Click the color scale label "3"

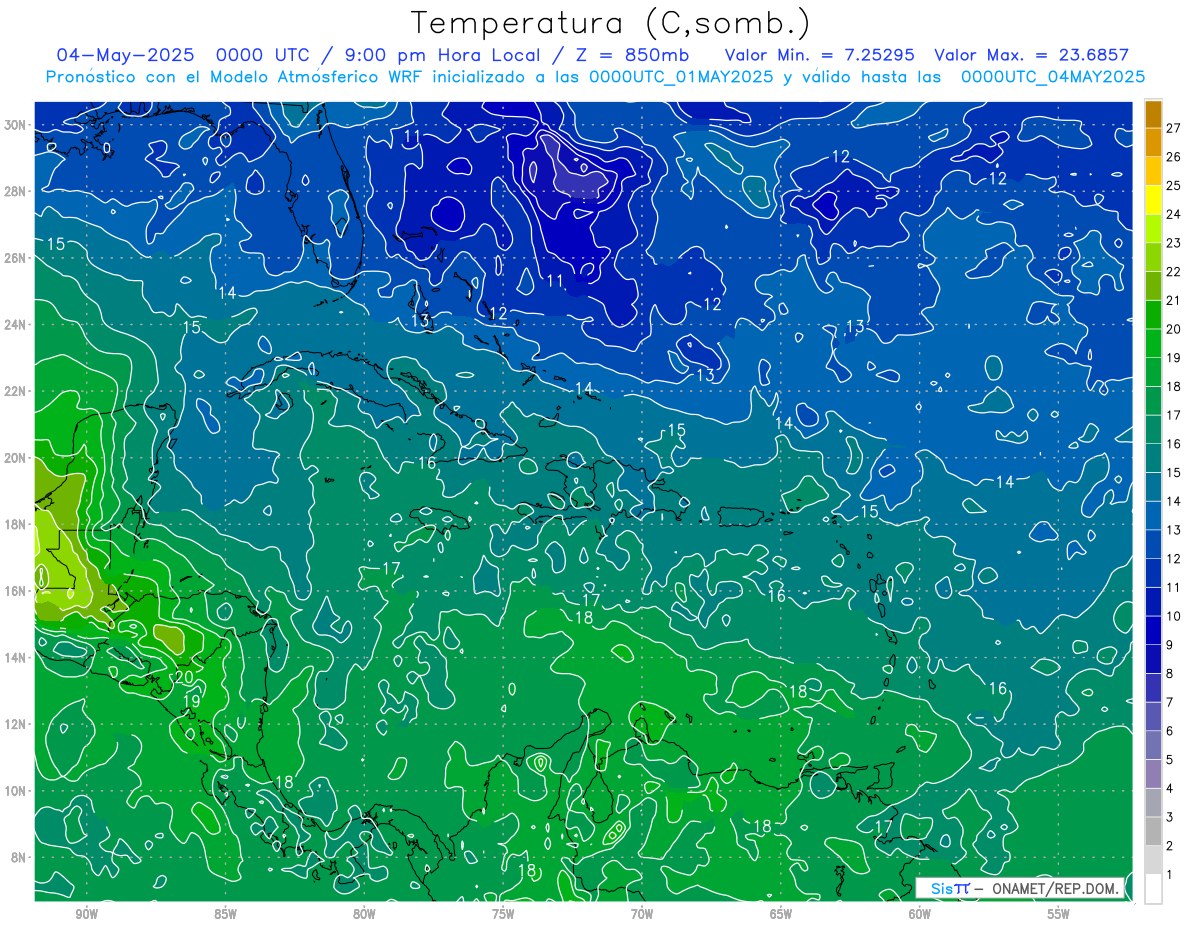pos(1170,817)
